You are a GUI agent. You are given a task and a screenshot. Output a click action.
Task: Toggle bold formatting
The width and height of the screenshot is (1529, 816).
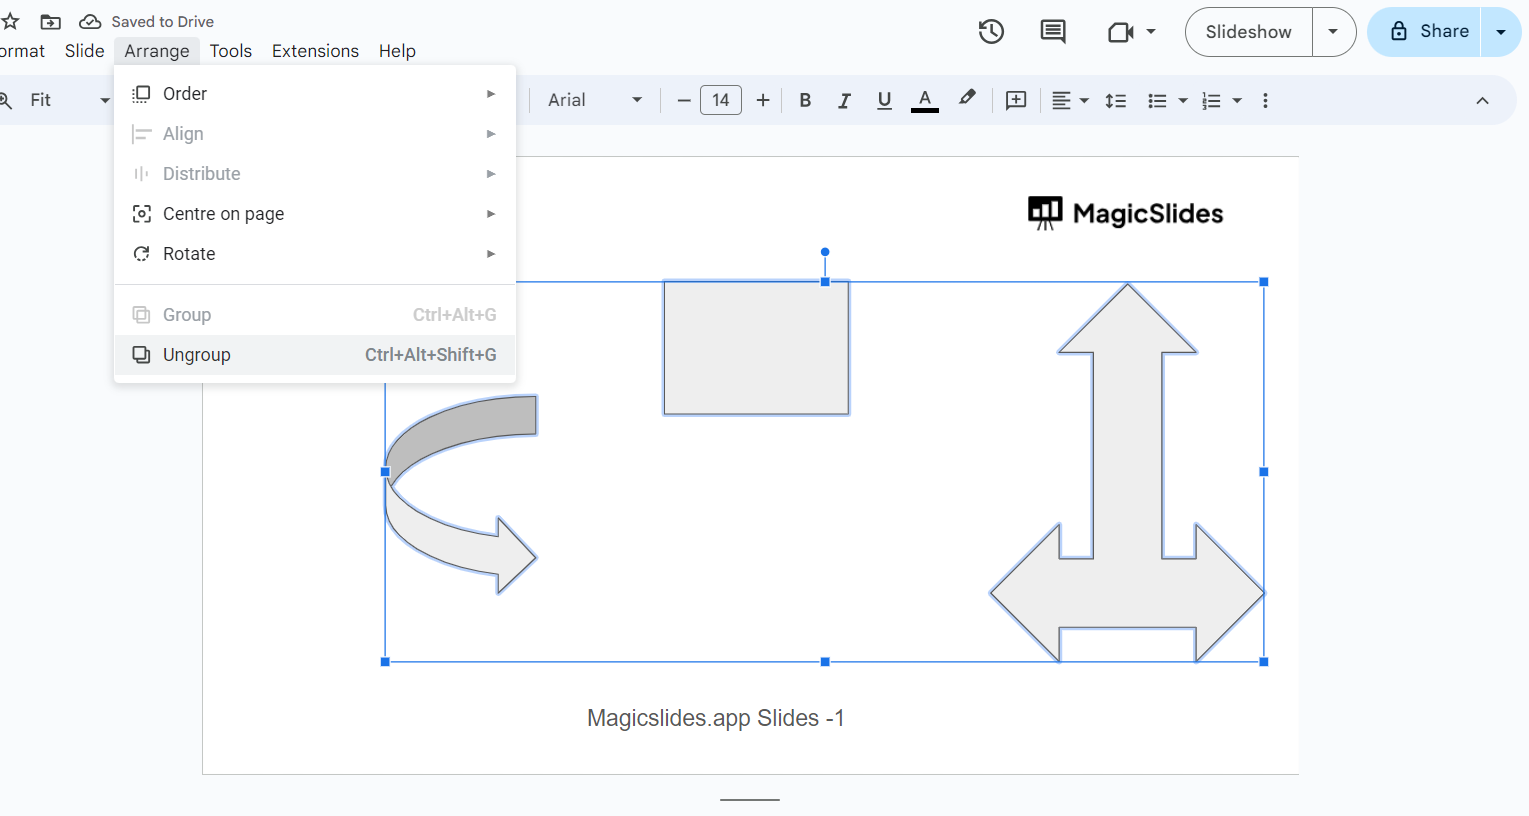pos(805,100)
